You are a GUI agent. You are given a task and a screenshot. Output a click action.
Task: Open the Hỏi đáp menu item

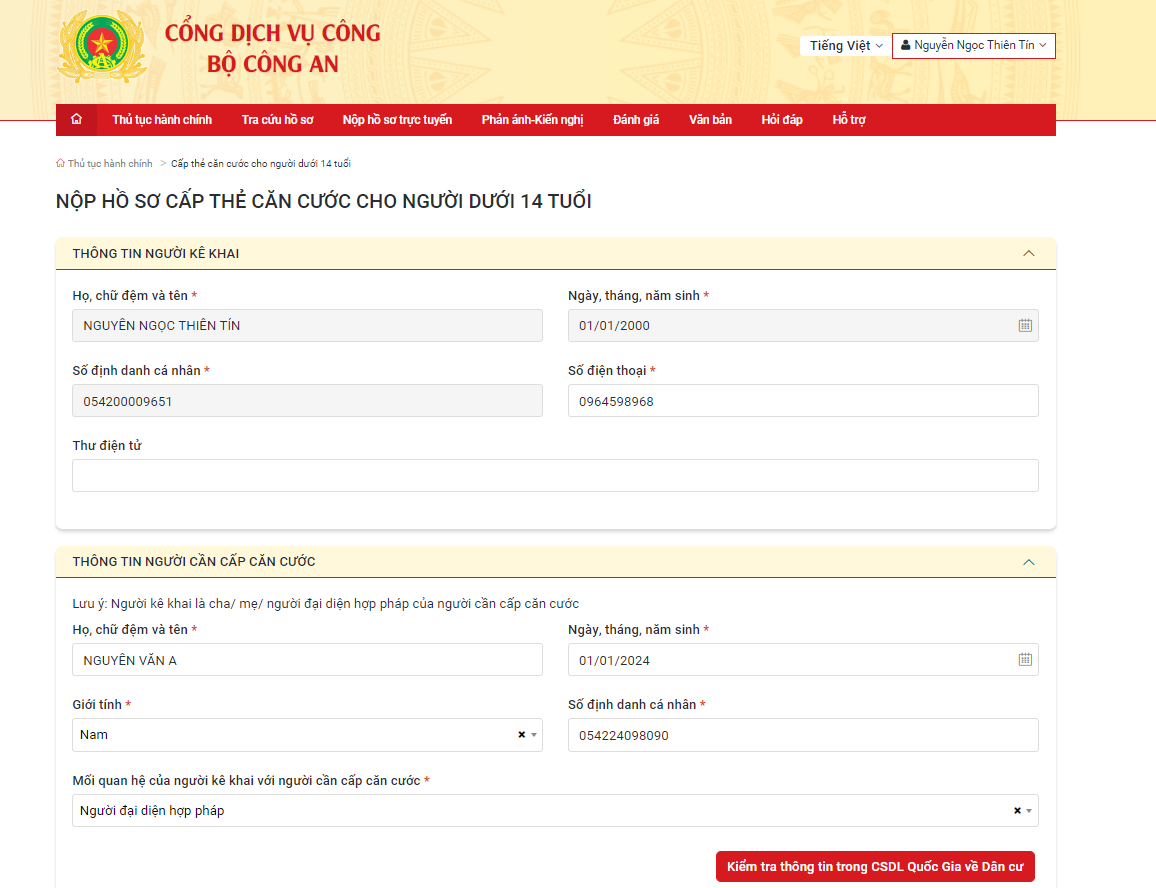pyautogui.click(x=781, y=120)
